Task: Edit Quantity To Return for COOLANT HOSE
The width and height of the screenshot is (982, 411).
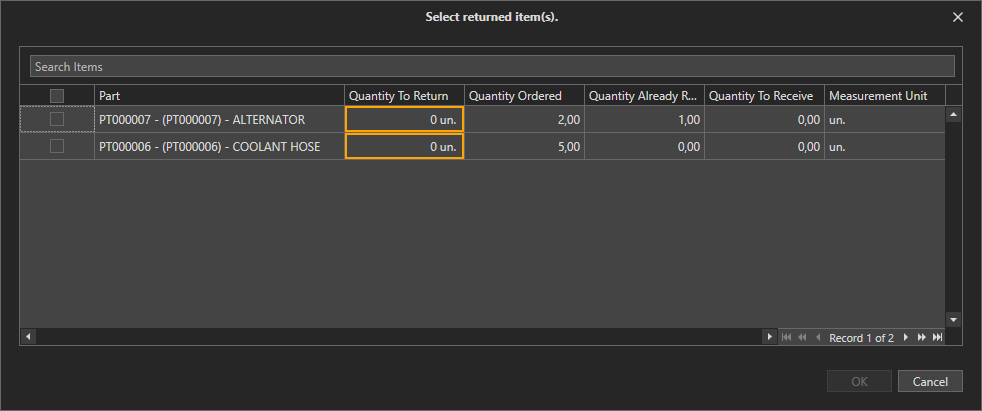Action: pos(404,147)
